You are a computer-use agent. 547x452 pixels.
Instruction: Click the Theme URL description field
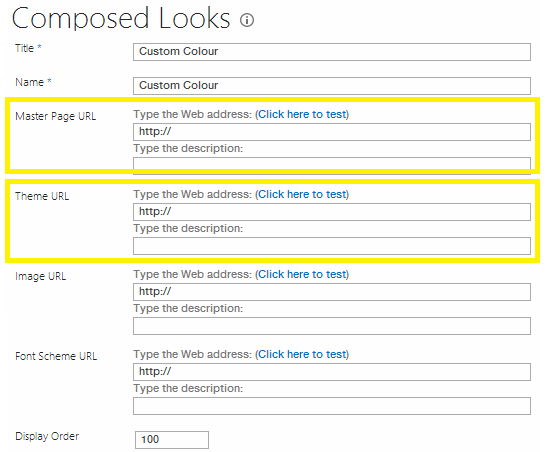click(332, 246)
